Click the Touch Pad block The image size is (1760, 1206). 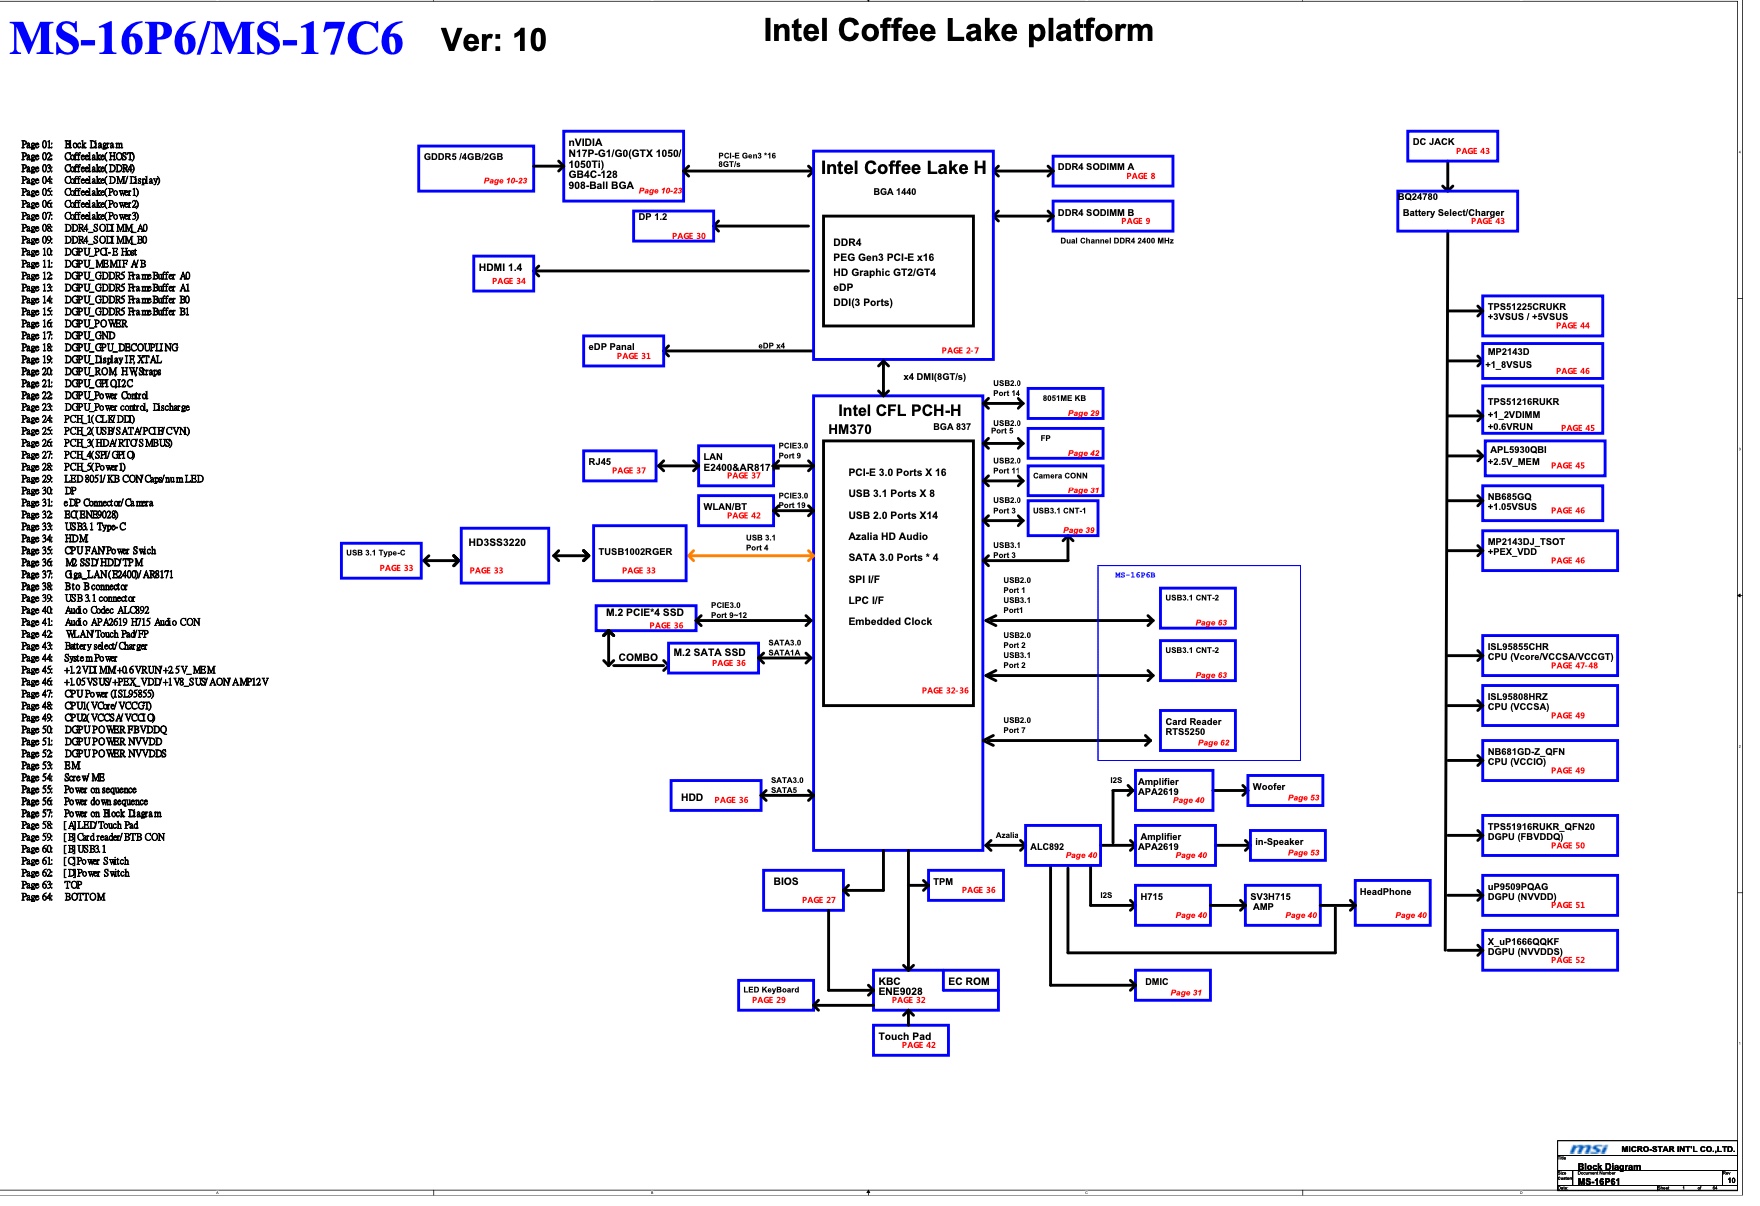pyautogui.click(x=910, y=1040)
